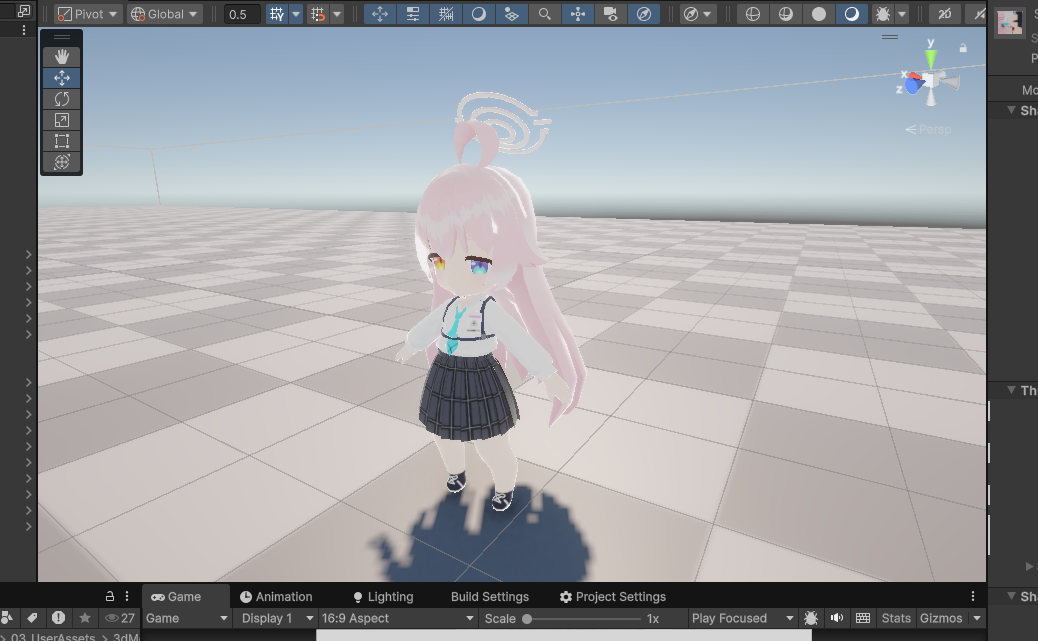The width and height of the screenshot is (1038, 641).
Task: Toggle Stats overlay in Game view
Action: (896, 618)
